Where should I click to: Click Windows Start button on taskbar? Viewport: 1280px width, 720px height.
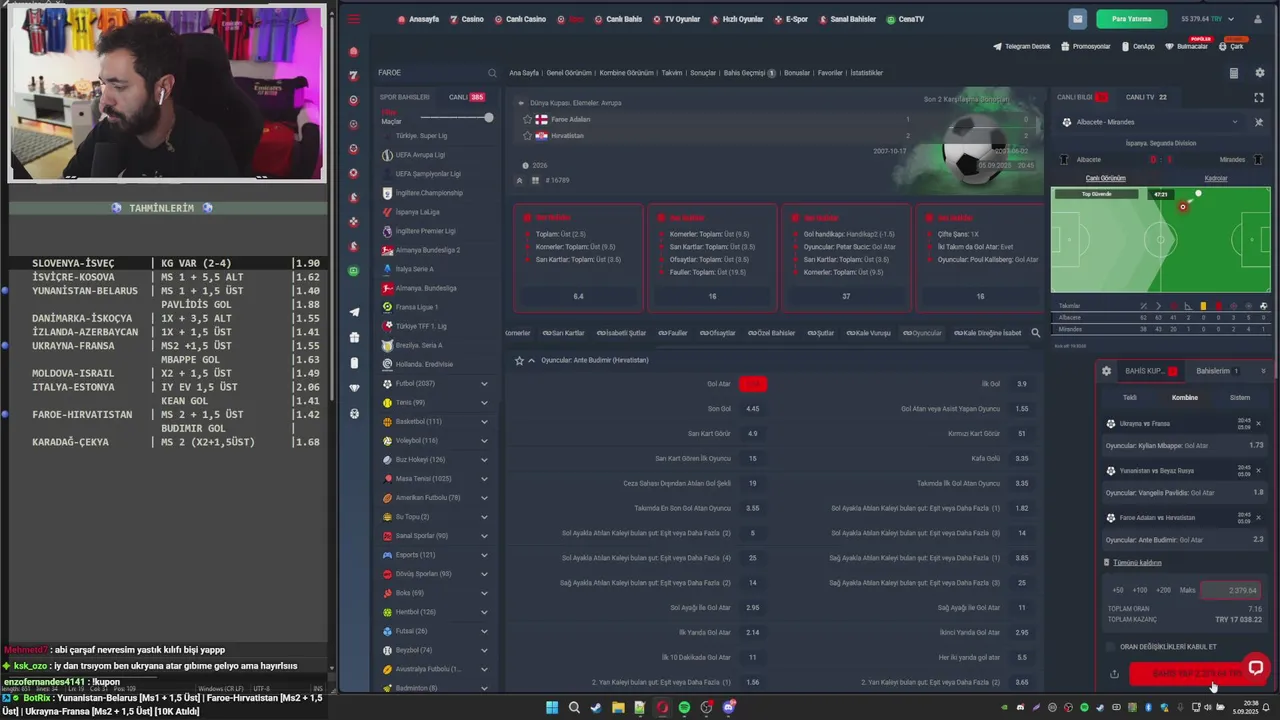(551, 708)
